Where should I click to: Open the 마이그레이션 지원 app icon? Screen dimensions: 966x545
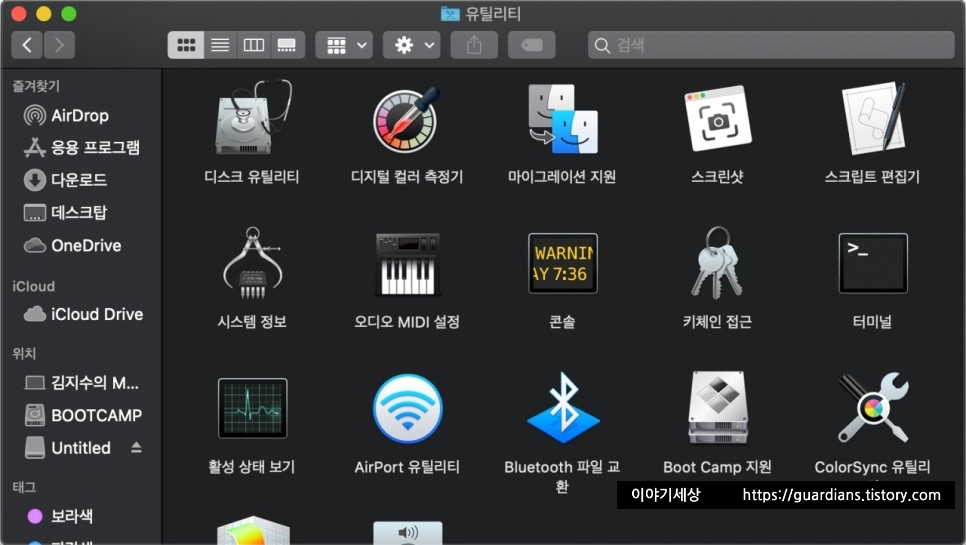tap(562, 119)
